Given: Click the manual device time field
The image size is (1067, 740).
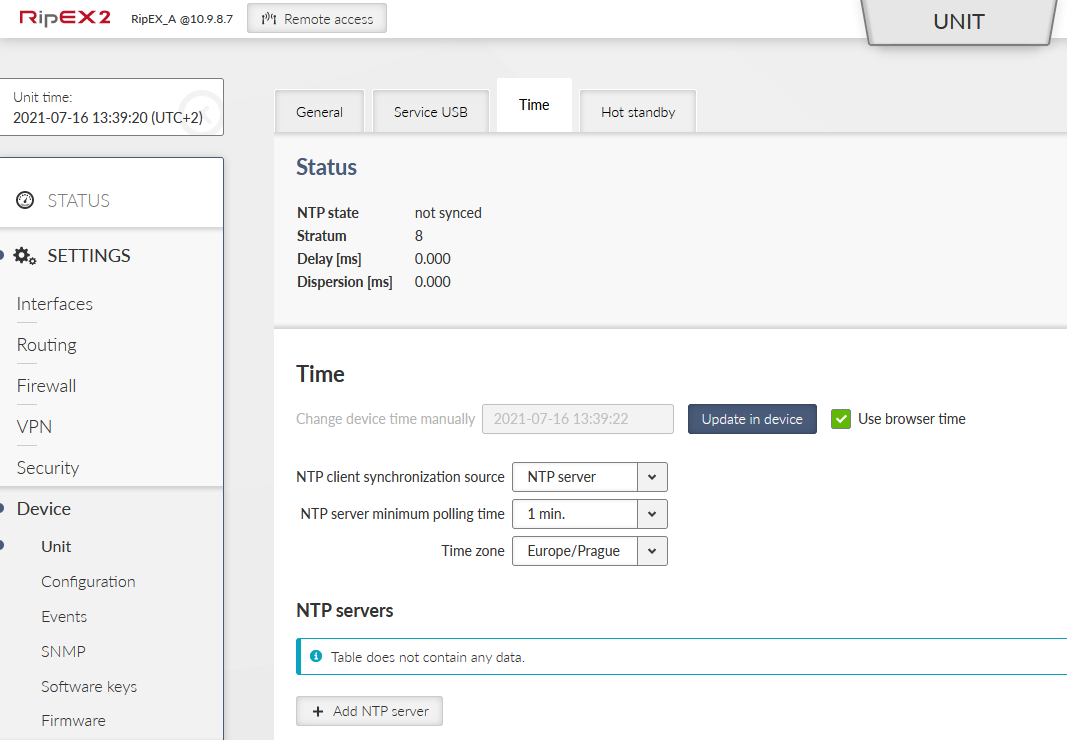Looking at the screenshot, I should coord(578,419).
